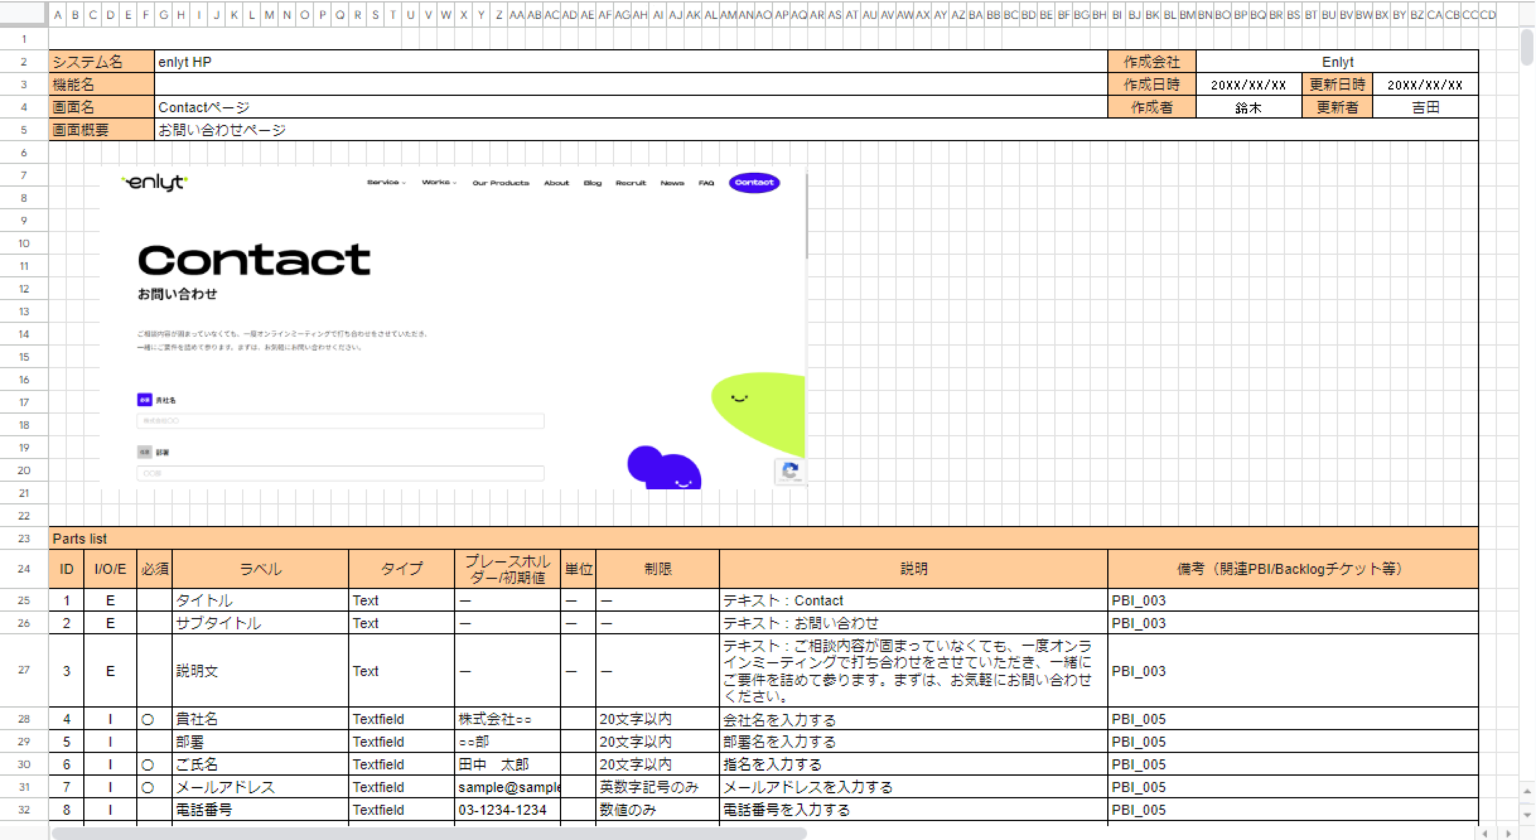Click the 株式会社〇〇 company name input field
The height and width of the screenshot is (840, 1536).
click(340, 421)
